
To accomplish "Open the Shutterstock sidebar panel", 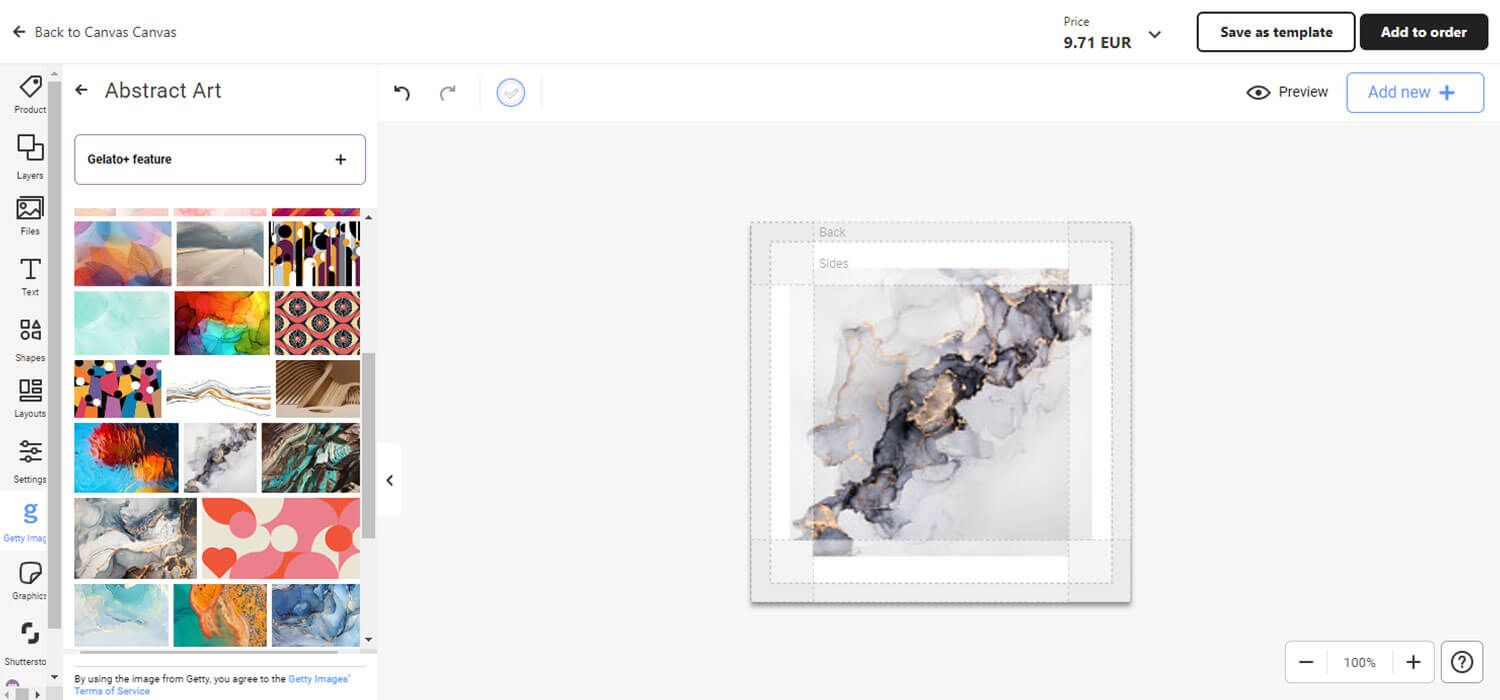I will pos(28,643).
